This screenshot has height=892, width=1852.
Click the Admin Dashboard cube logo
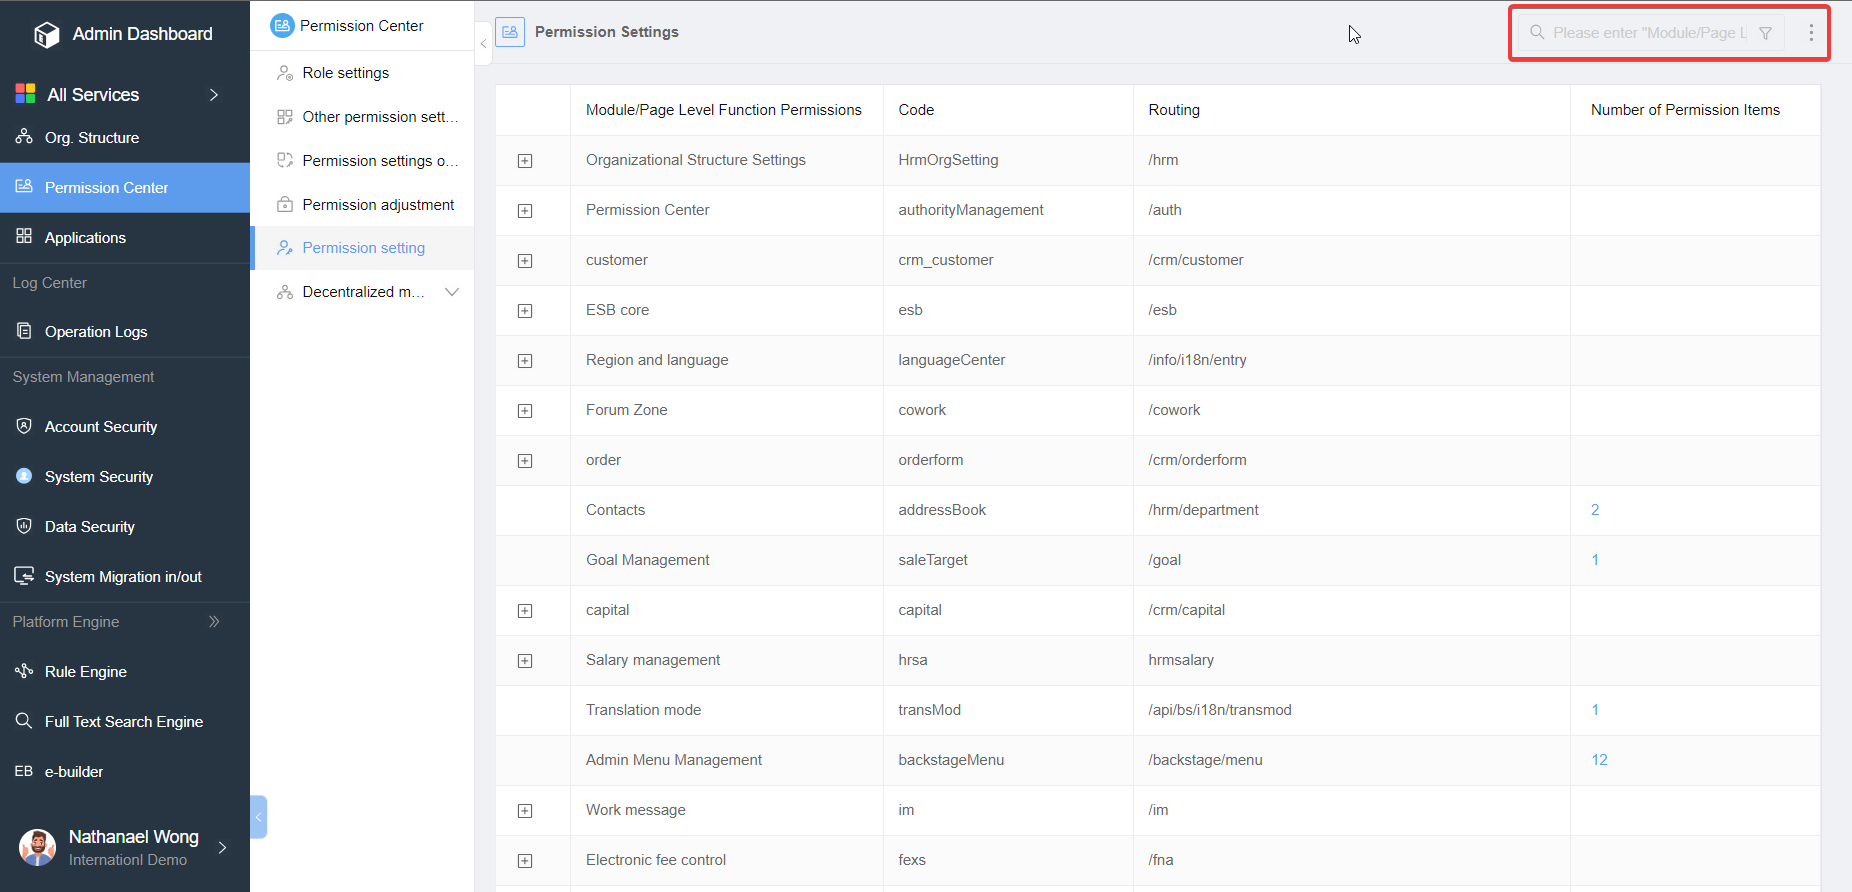click(46, 35)
